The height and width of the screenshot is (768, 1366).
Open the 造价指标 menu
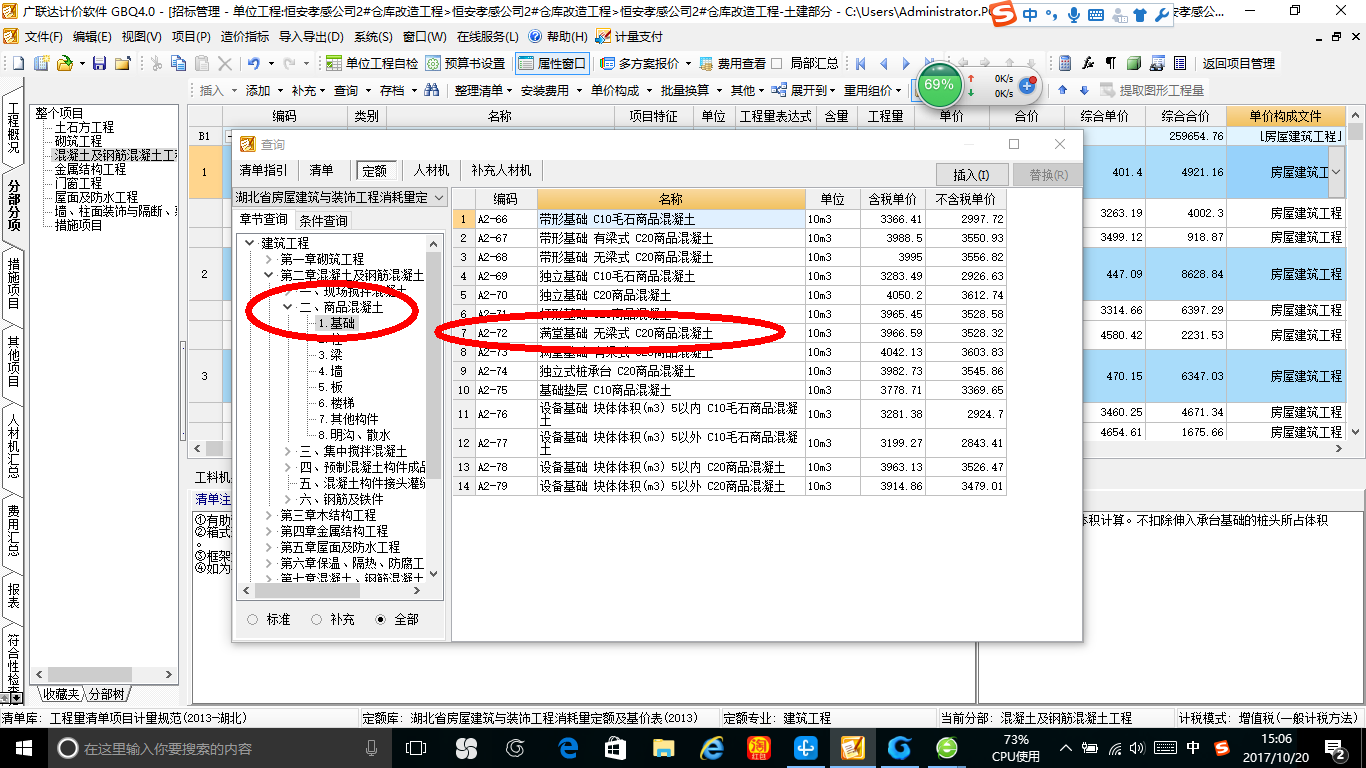245,36
